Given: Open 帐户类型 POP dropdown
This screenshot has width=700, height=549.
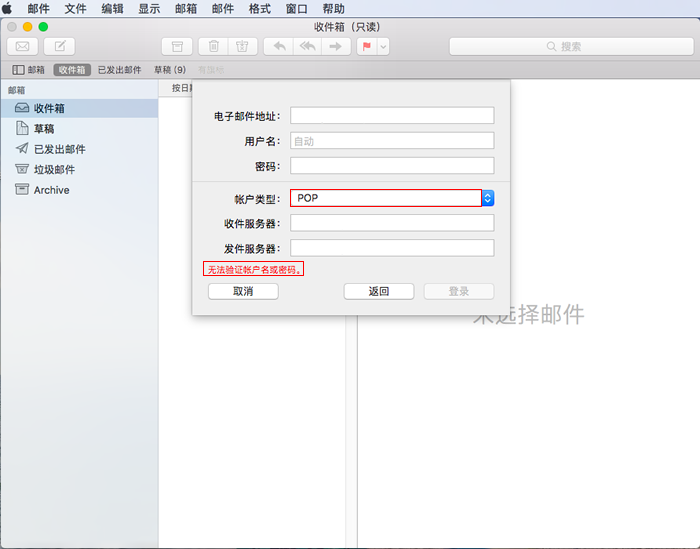Looking at the screenshot, I should (392, 198).
